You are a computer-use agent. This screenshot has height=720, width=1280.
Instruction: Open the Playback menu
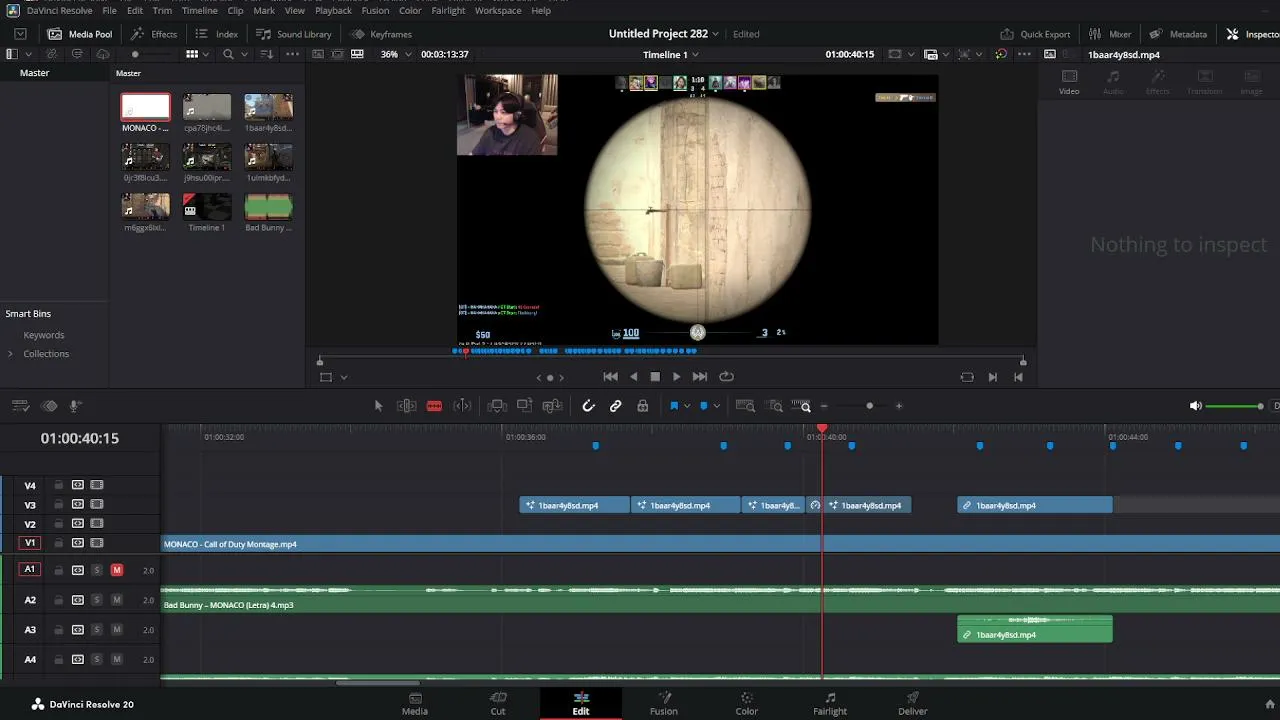(333, 11)
